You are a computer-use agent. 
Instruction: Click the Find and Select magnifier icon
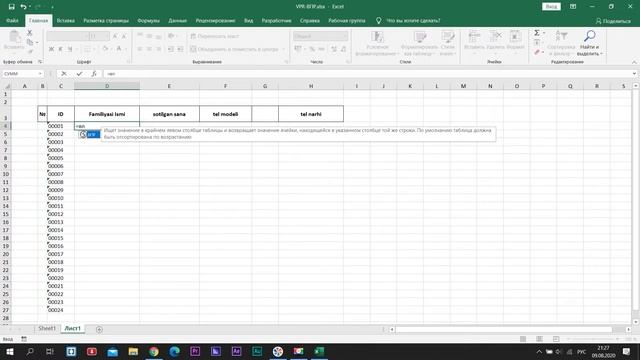[589, 36]
